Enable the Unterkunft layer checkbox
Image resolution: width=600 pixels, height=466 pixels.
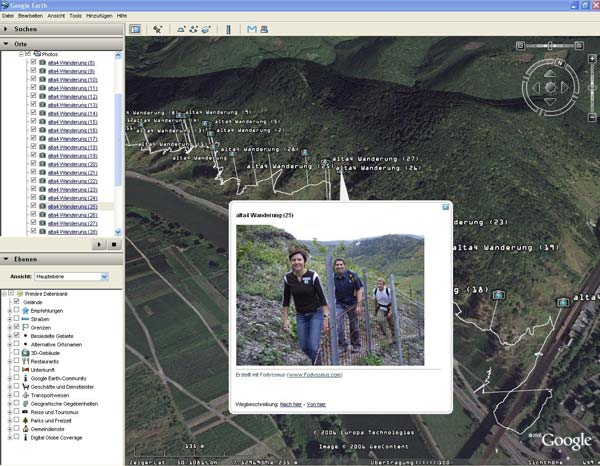pyautogui.click(x=16, y=369)
